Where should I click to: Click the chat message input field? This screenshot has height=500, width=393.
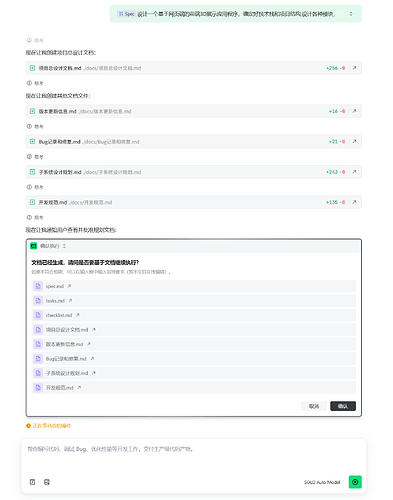click(194, 455)
